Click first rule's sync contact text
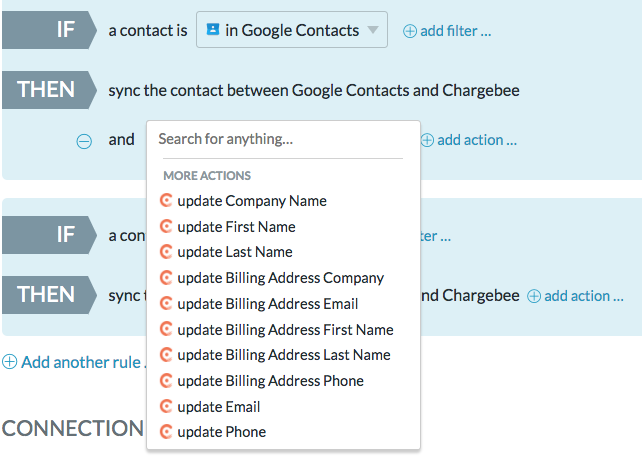Screen dimensions: 642x457 coord(314,90)
